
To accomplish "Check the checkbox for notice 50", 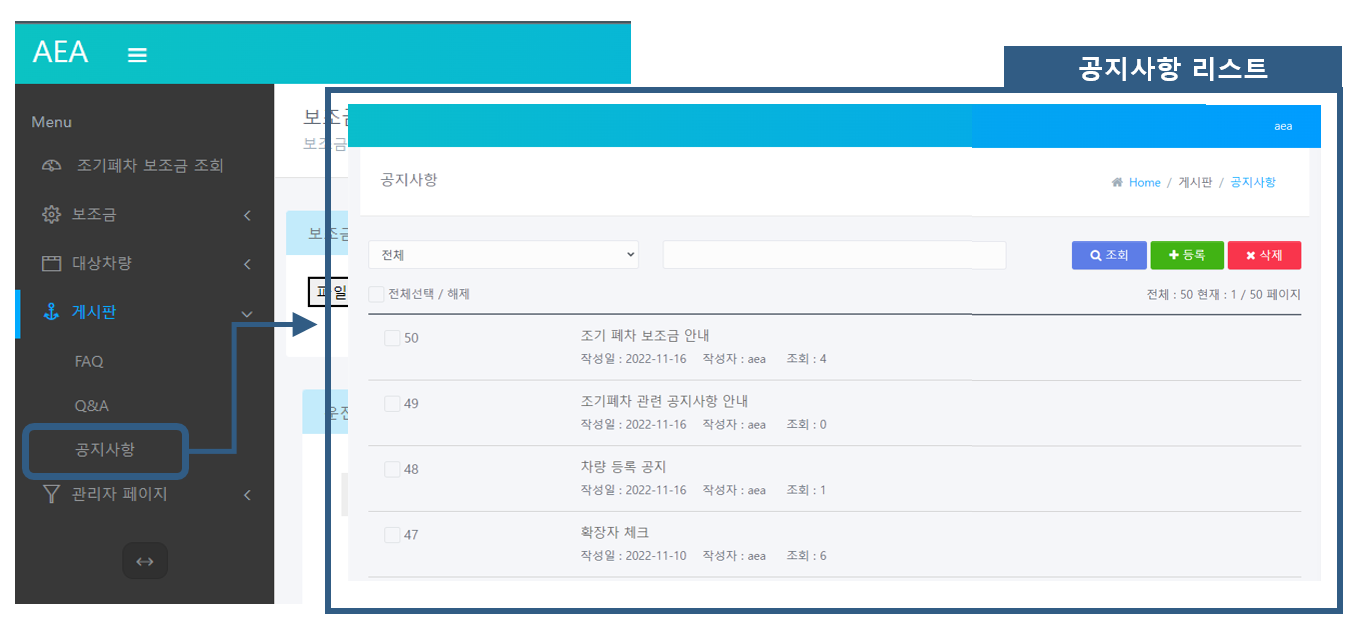I will 392,338.
